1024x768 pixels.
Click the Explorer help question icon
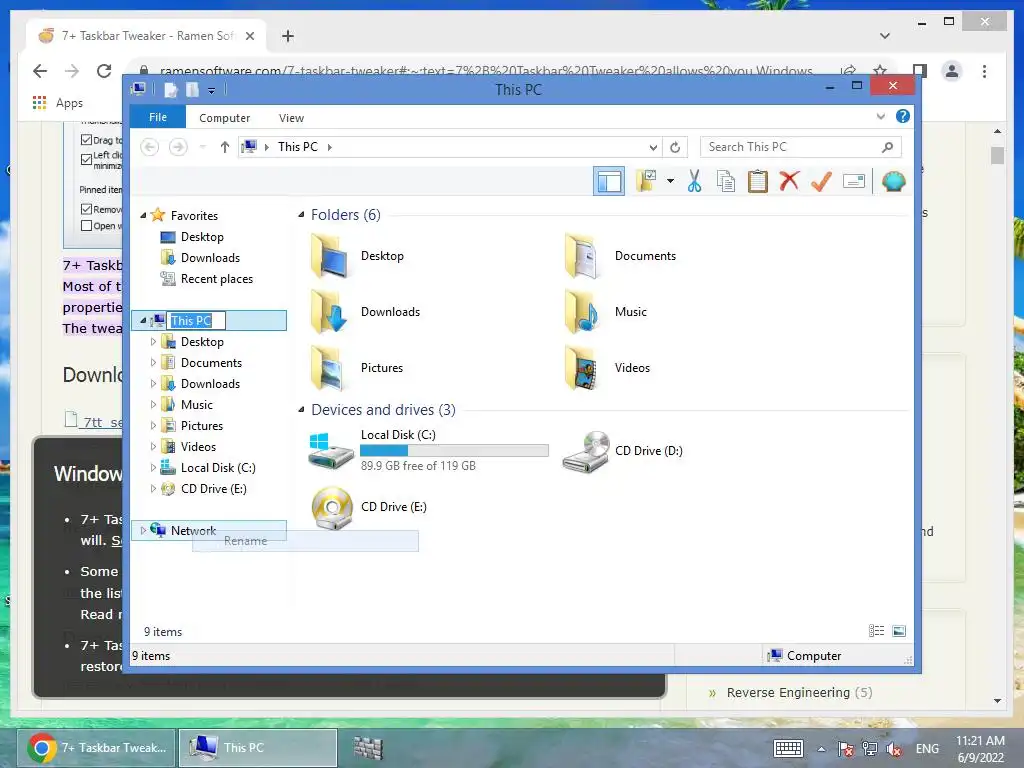903,116
